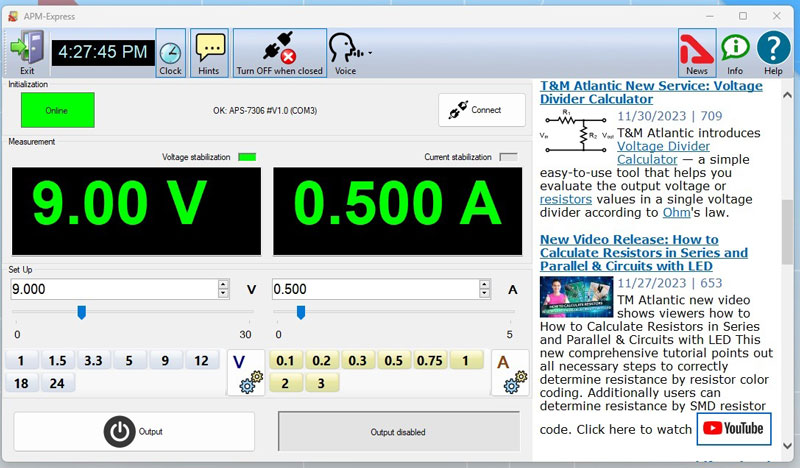Click the 11/30/2023 | 709 news date
Image resolution: width=800 pixels, height=468 pixels.
pos(669,116)
